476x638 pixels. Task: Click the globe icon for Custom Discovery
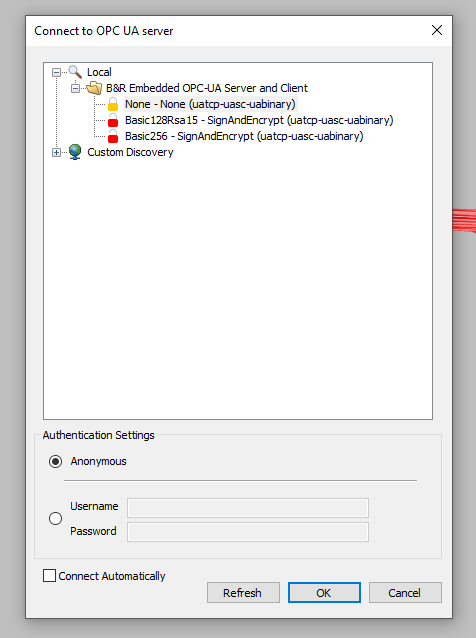pos(75,152)
